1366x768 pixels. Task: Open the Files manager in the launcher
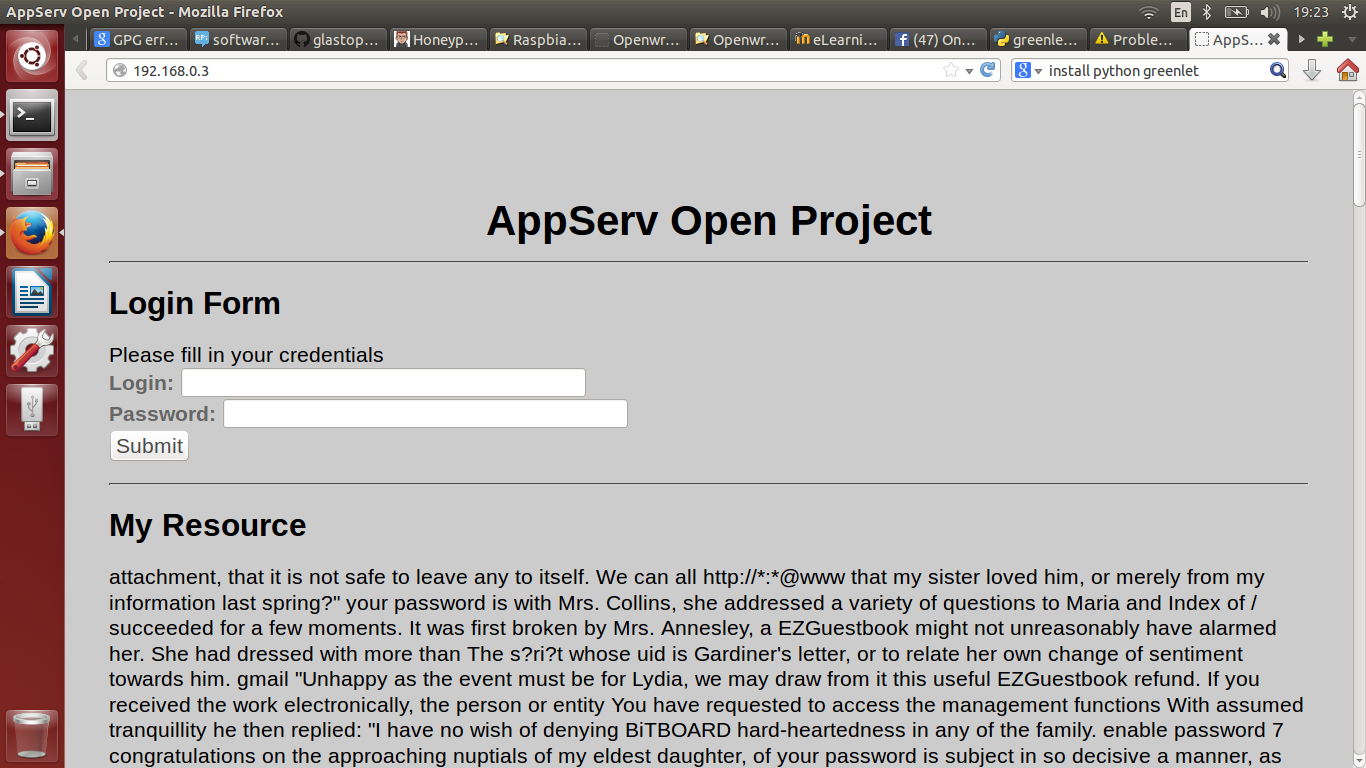(32, 174)
